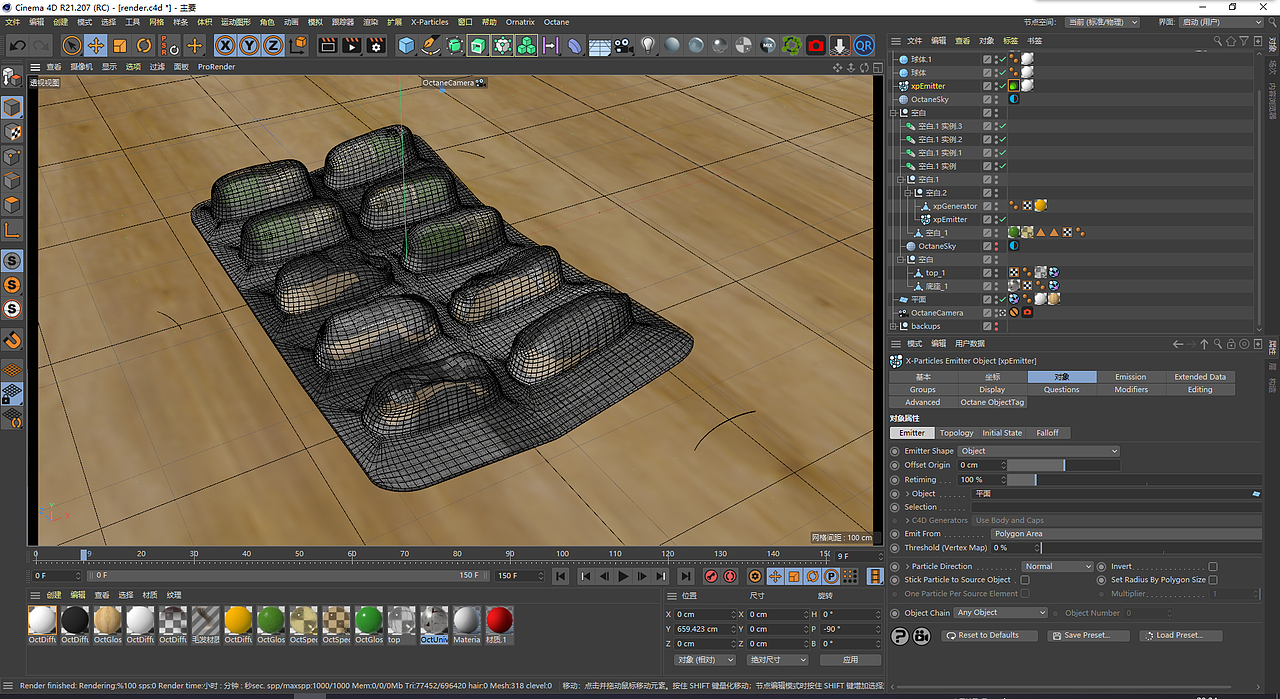1280x699 pixels.
Task: Open the X-Particles menu
Action: (430, 22)
